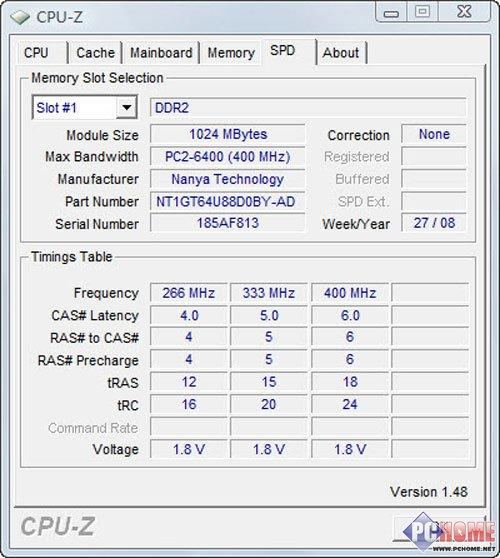Click the DDR2 memory type field
Screen dimensions: 500x558
tap(308, 107)
